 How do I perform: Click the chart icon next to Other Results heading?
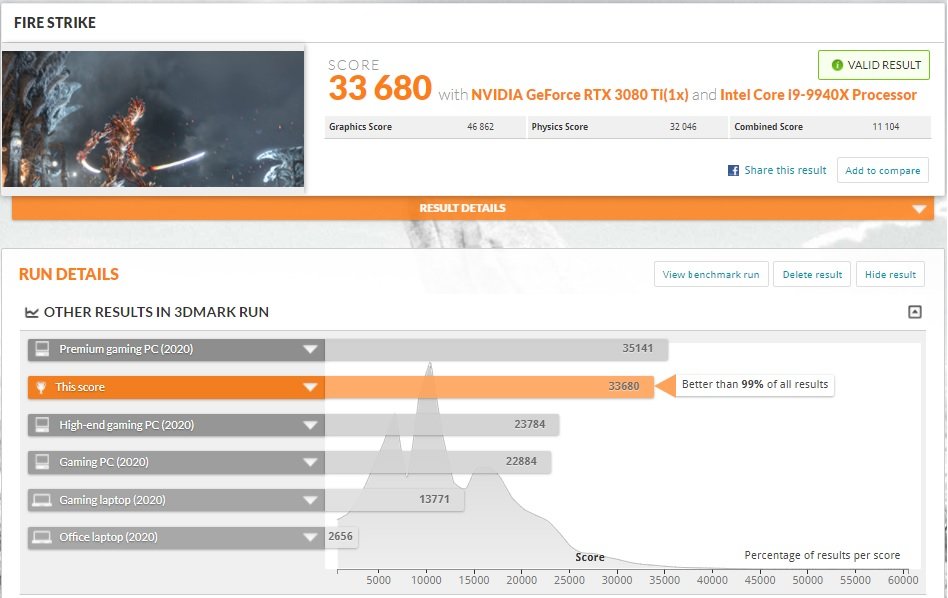pyautogui.click(x=31, y=313)
